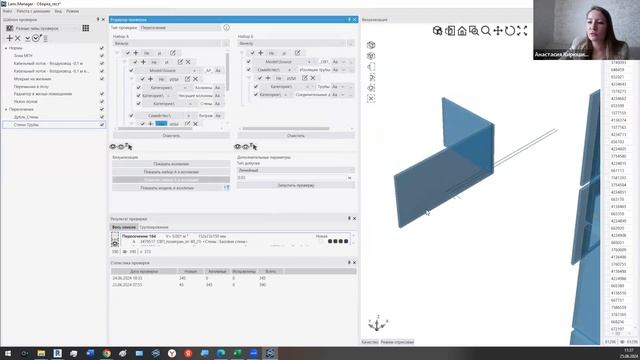Image resolution: width=640 pixels, height=360 pixels.
Task: Collapse the 'Пересечения' tree group
Action: [6, 109]
